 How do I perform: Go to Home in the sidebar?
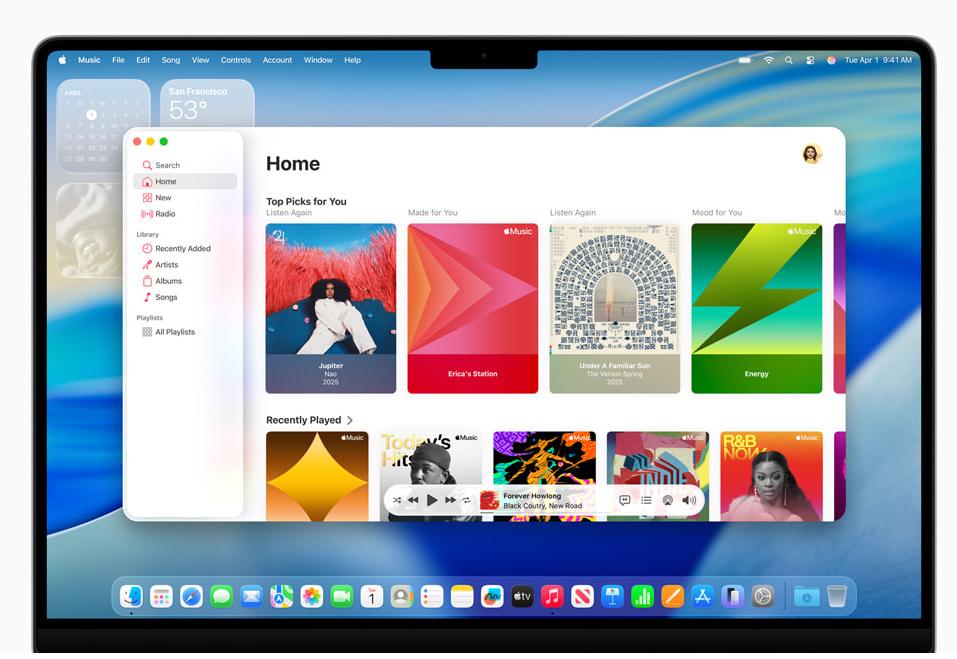(x=185, y=181)
